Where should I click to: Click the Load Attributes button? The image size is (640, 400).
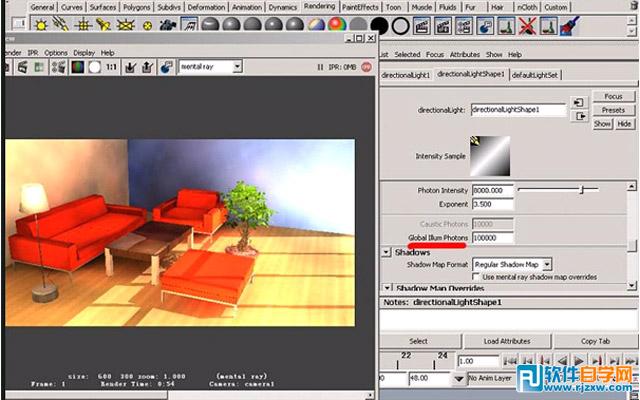[x=506, y=341]
